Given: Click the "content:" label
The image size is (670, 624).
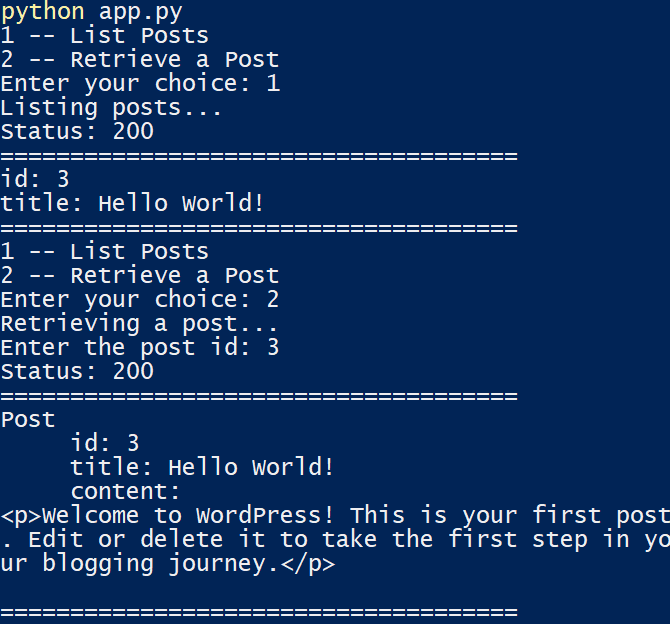Looking at the screenshot, I should pyautogui.click(x=125, y=491).
